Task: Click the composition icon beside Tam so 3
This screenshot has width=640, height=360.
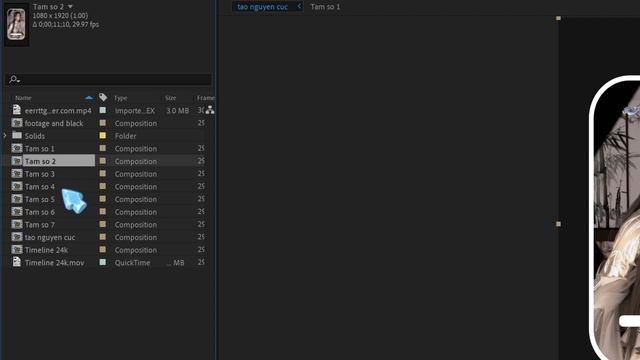Action: pos(17,173)
